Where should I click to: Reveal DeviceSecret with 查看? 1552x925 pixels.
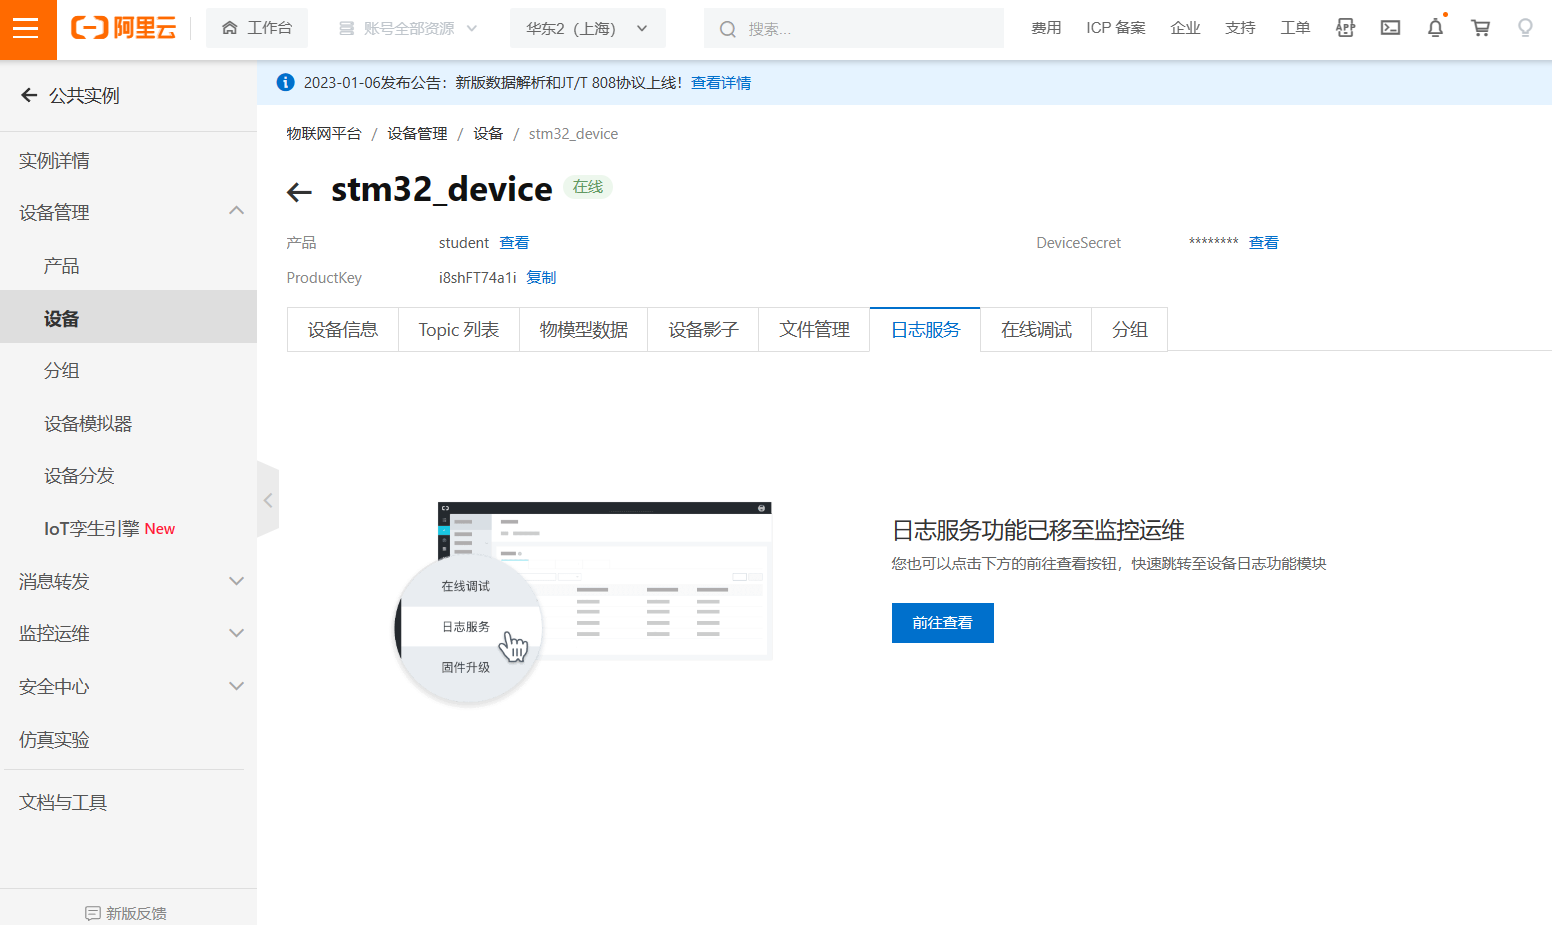coord(1264,243)
